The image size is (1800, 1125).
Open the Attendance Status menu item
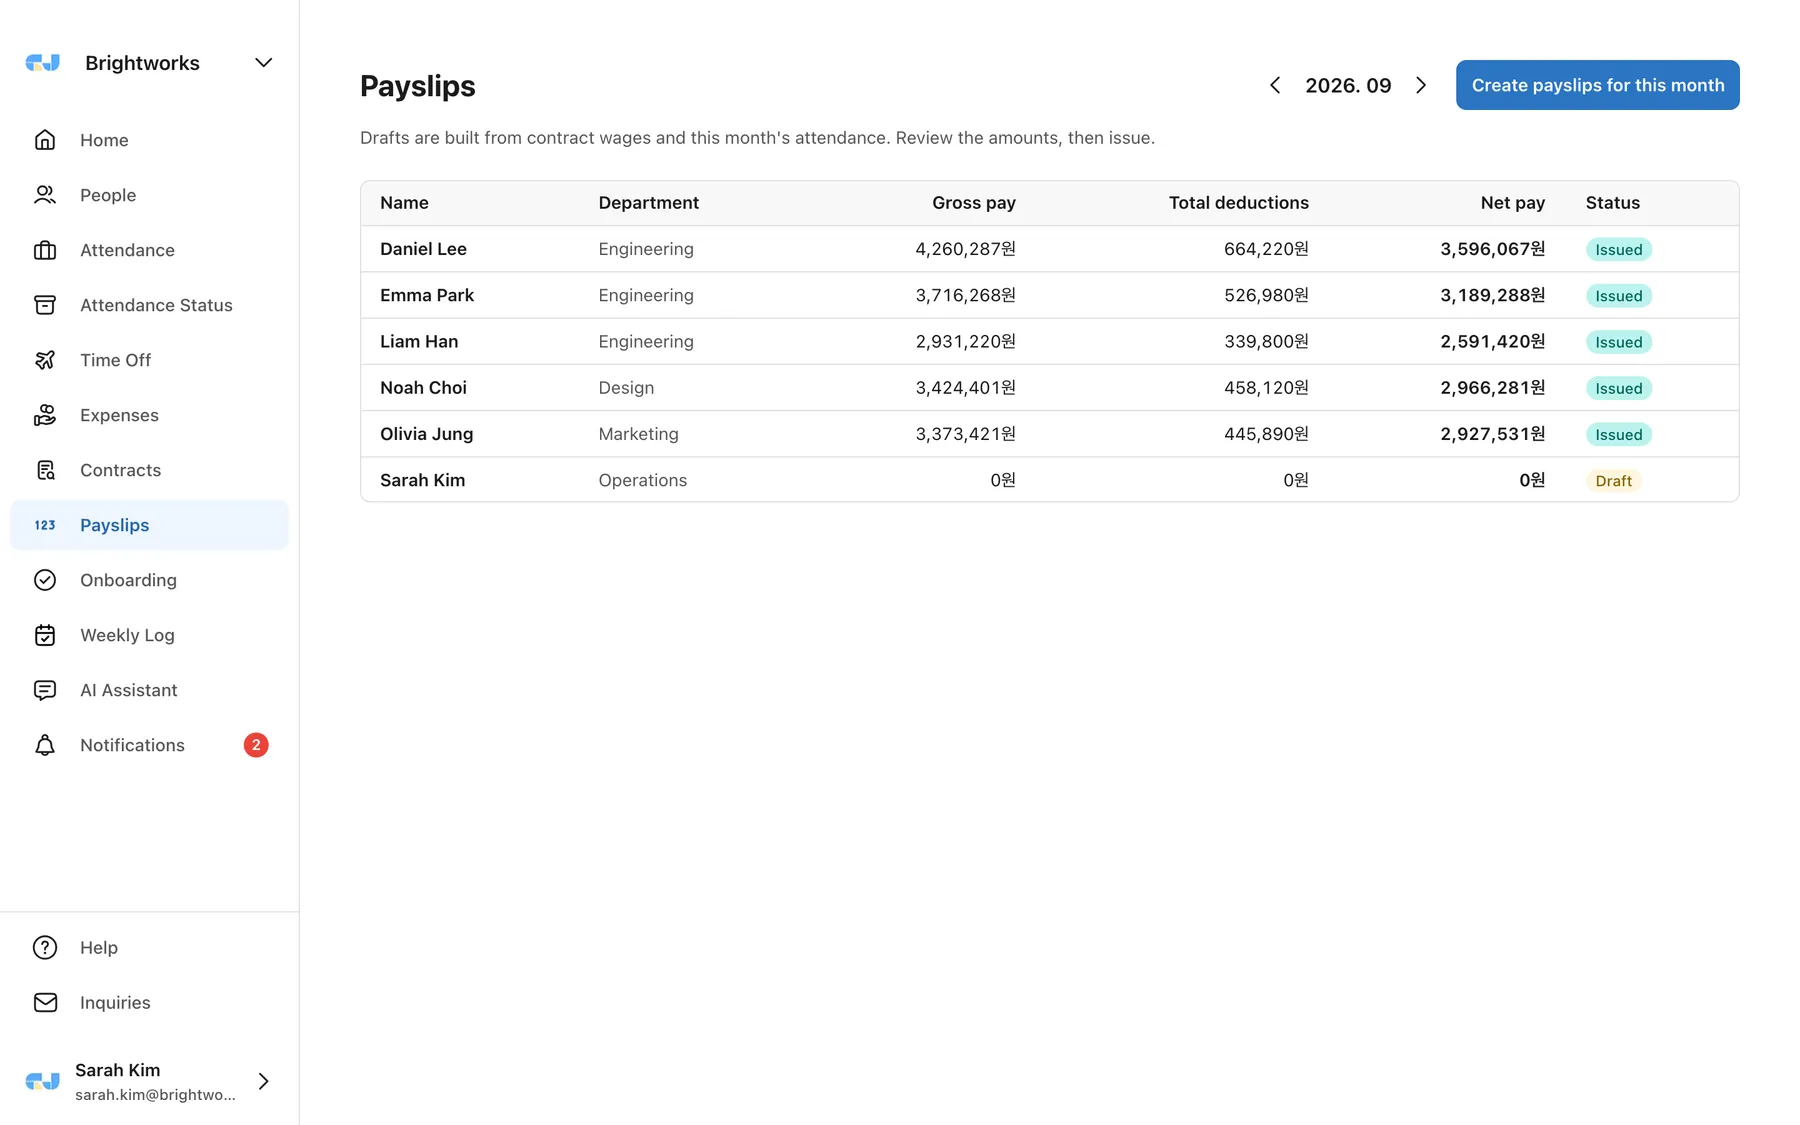pos(149,305)
